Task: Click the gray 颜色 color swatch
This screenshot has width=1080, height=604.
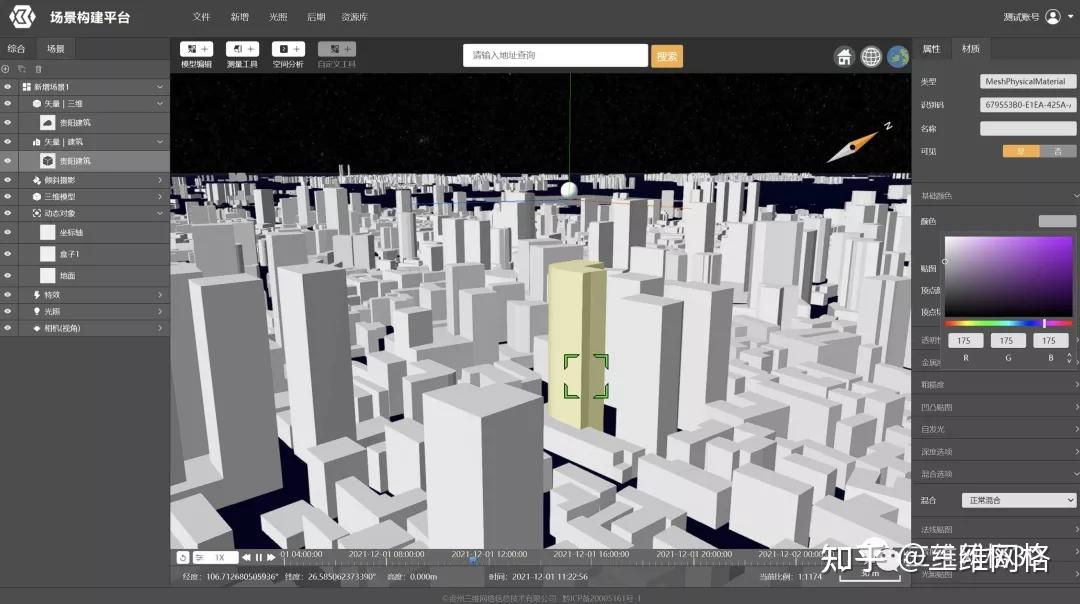Action: coord(1057,221)
